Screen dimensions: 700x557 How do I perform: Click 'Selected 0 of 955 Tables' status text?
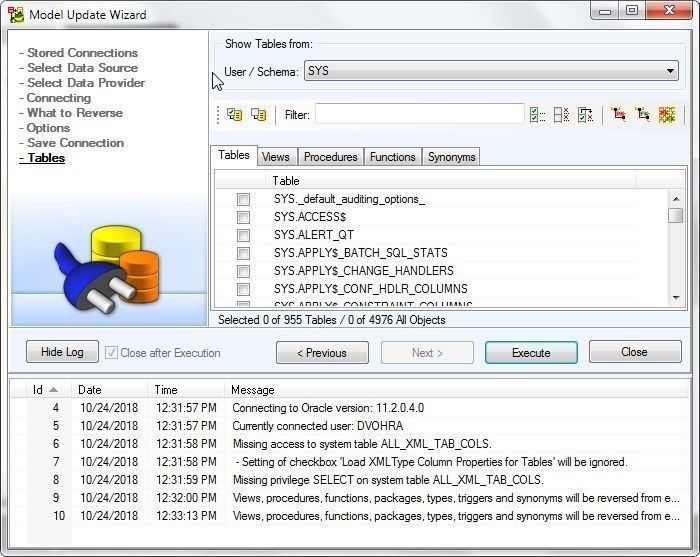(277, 320)
